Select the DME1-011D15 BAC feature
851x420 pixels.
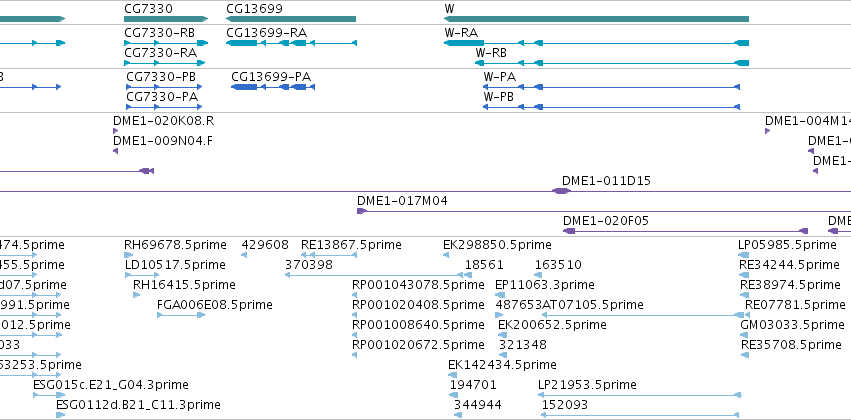[426, 191]
